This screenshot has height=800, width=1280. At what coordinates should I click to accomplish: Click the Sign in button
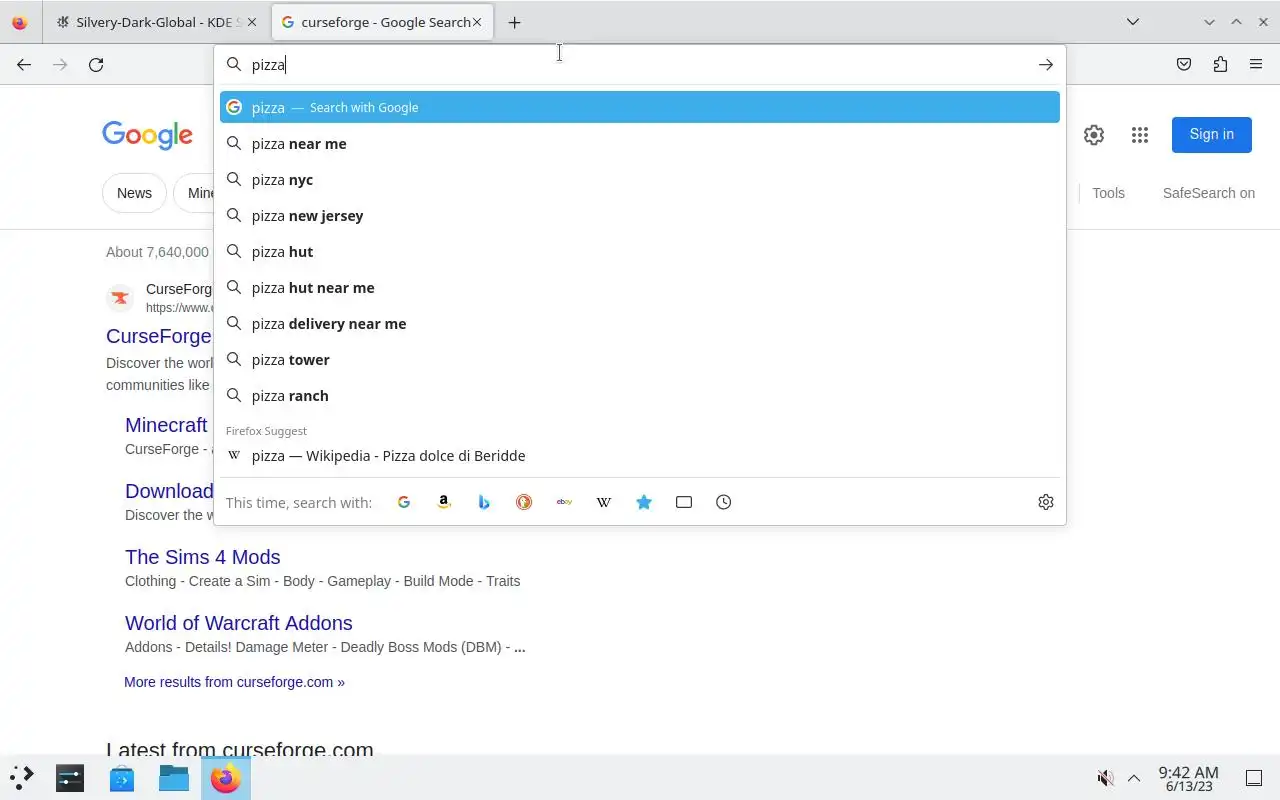pos(1211,134)
